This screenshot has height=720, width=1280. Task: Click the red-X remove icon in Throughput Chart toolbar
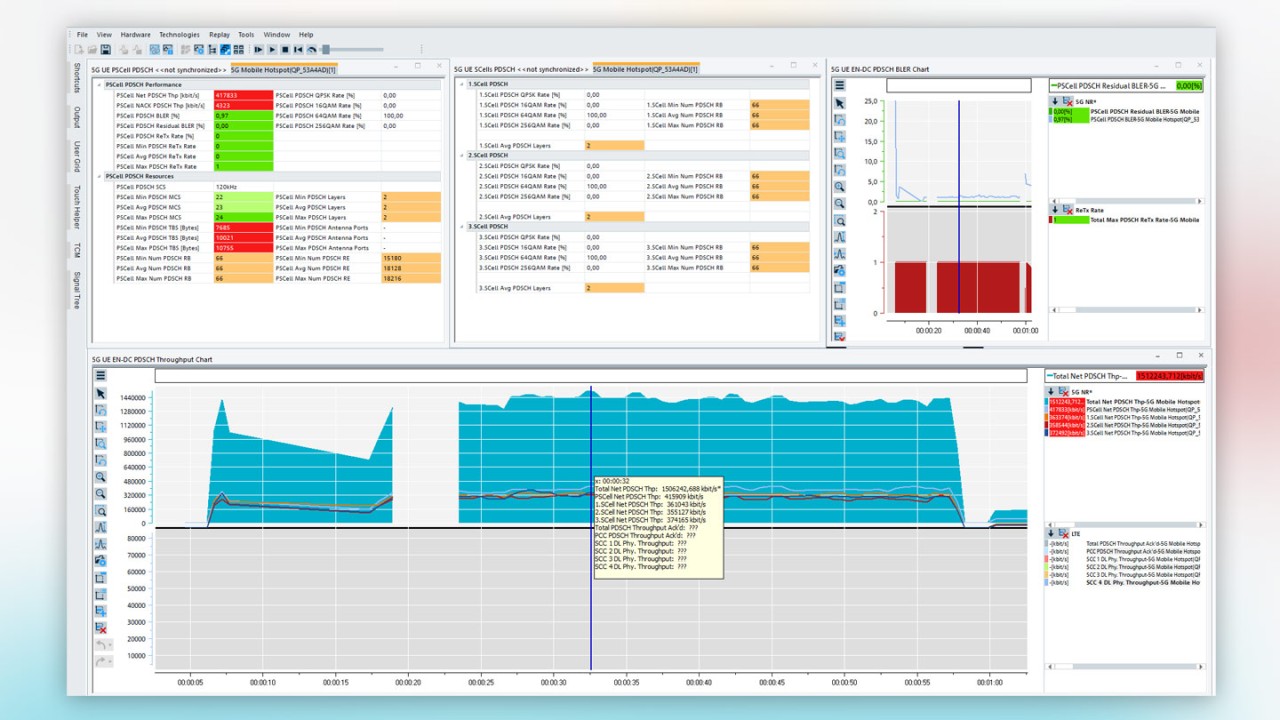coord(101,627)
